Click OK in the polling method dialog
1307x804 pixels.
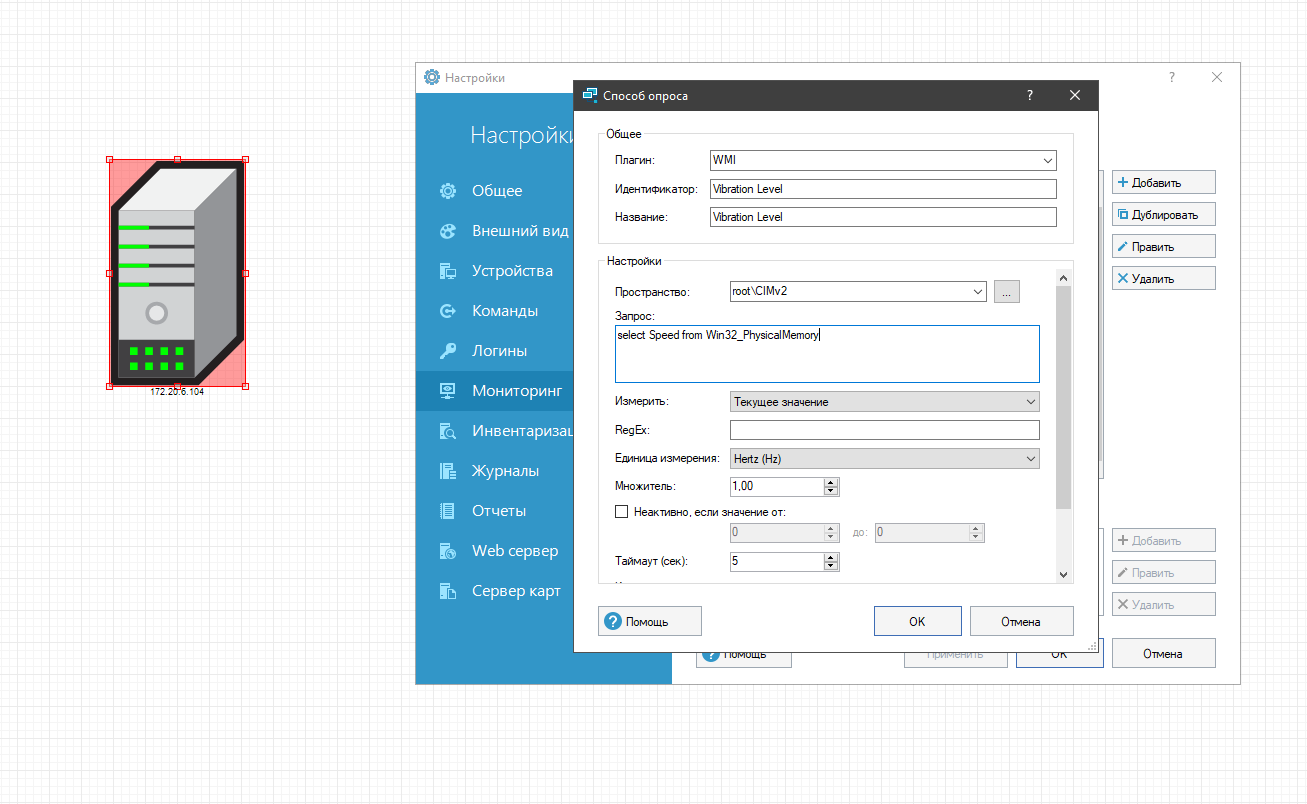pyautogui.click(x=917, y=621)
